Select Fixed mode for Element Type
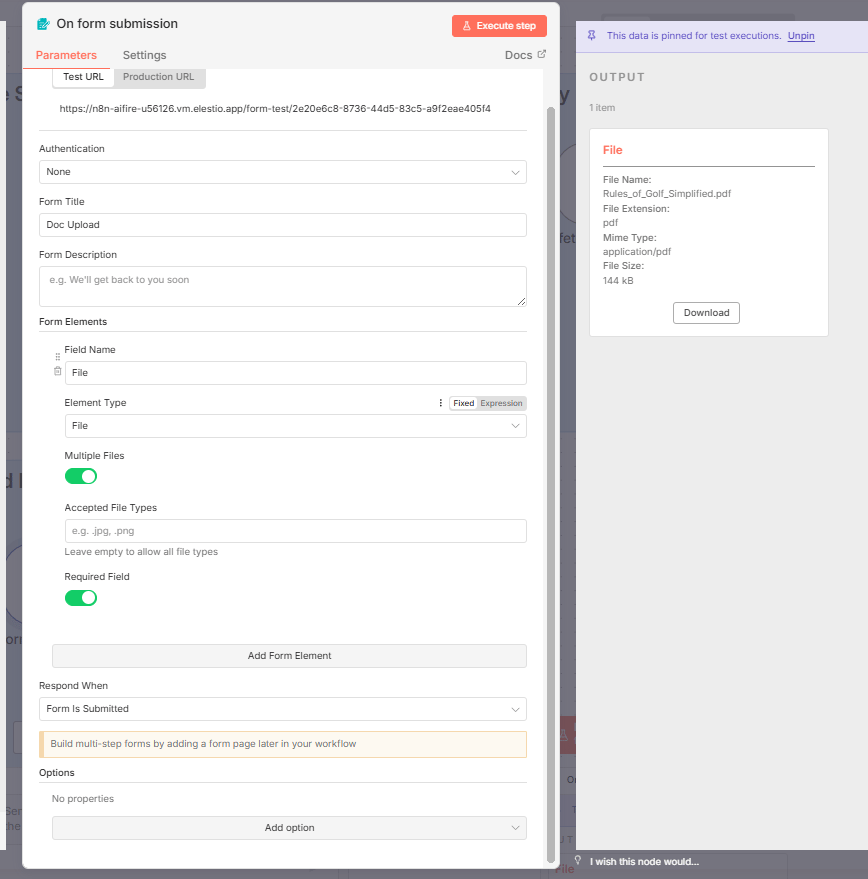Image resolution: width=868 pixels, height=879 pixels. 463,403
